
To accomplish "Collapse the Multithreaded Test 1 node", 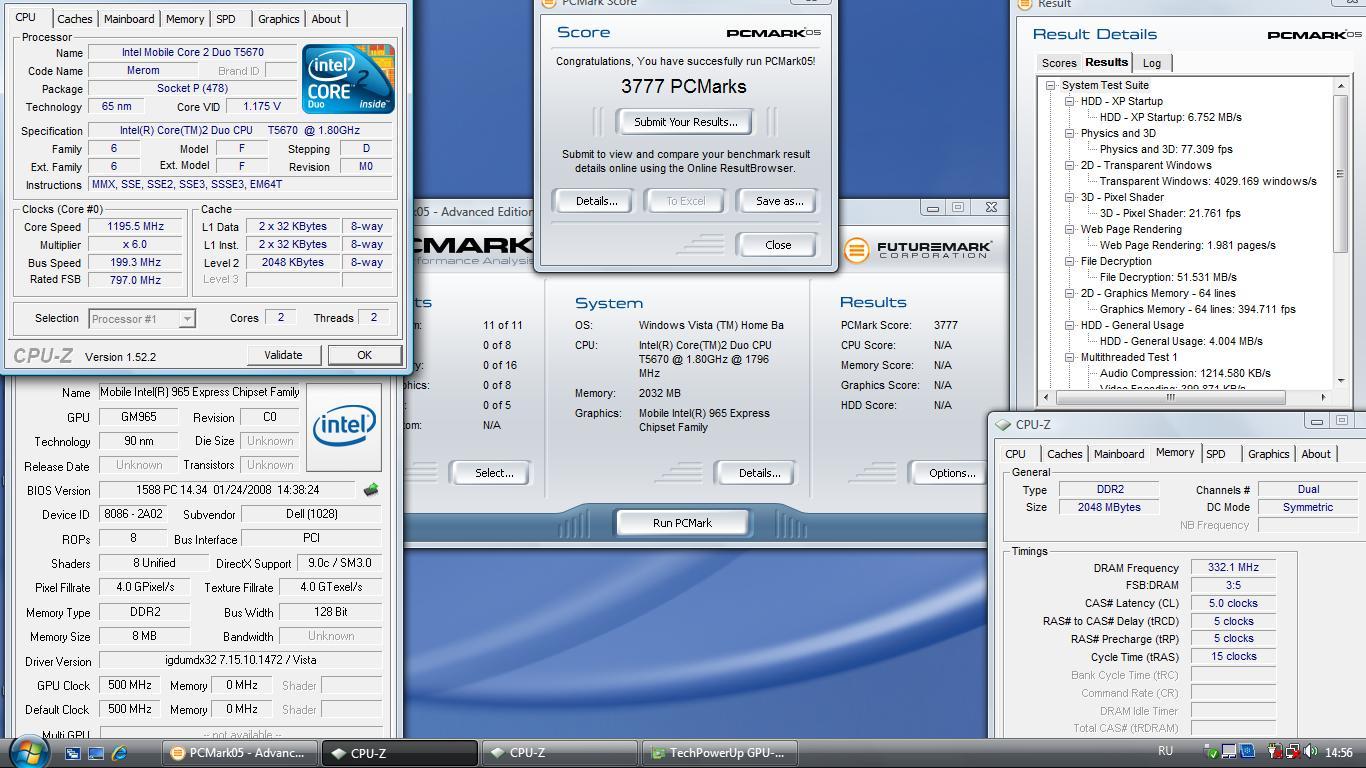I will [x=1070, y=357].
